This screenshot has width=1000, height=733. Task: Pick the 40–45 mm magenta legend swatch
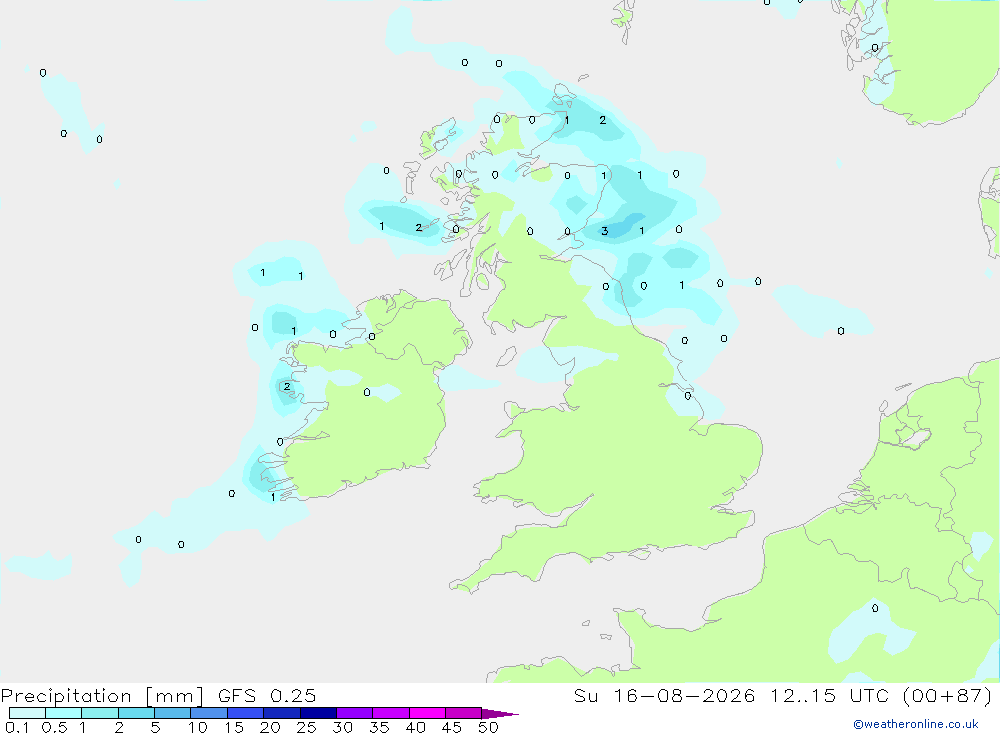point(427,713)
